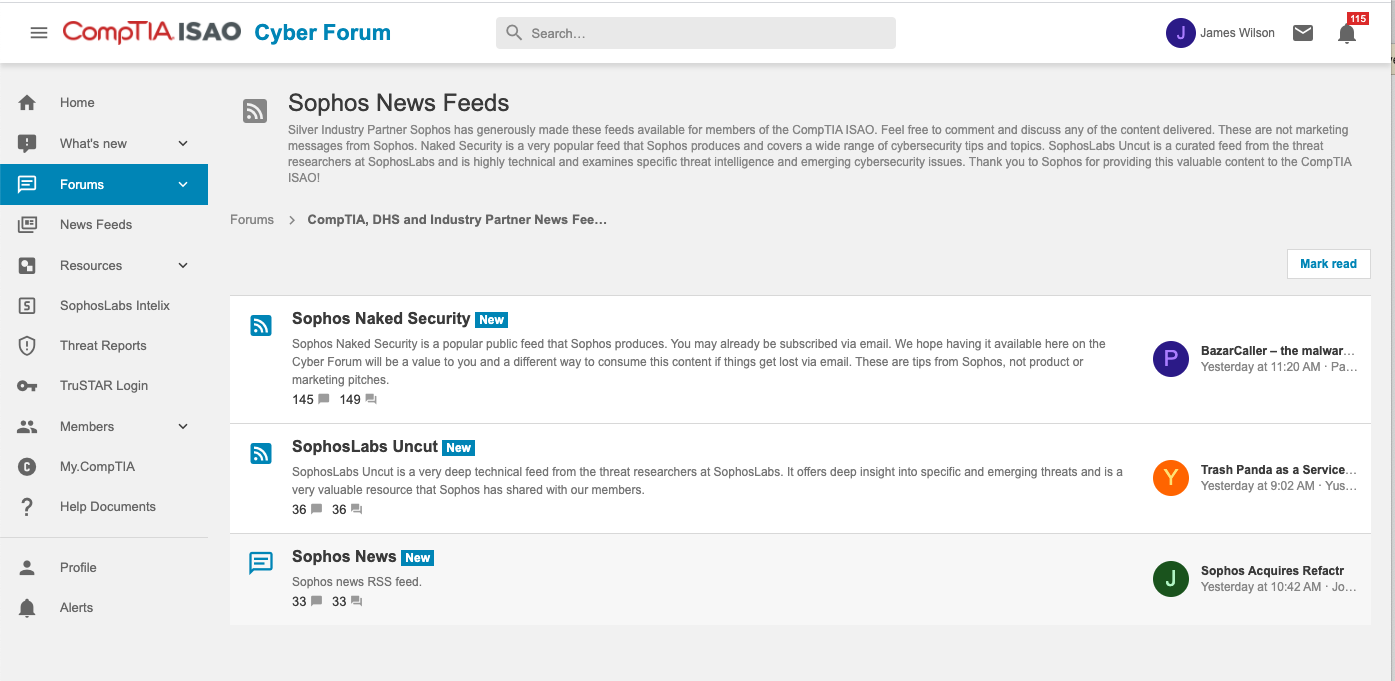Click the What's new alert icon
Screen dimensions: 1395x681
[27, 143]
